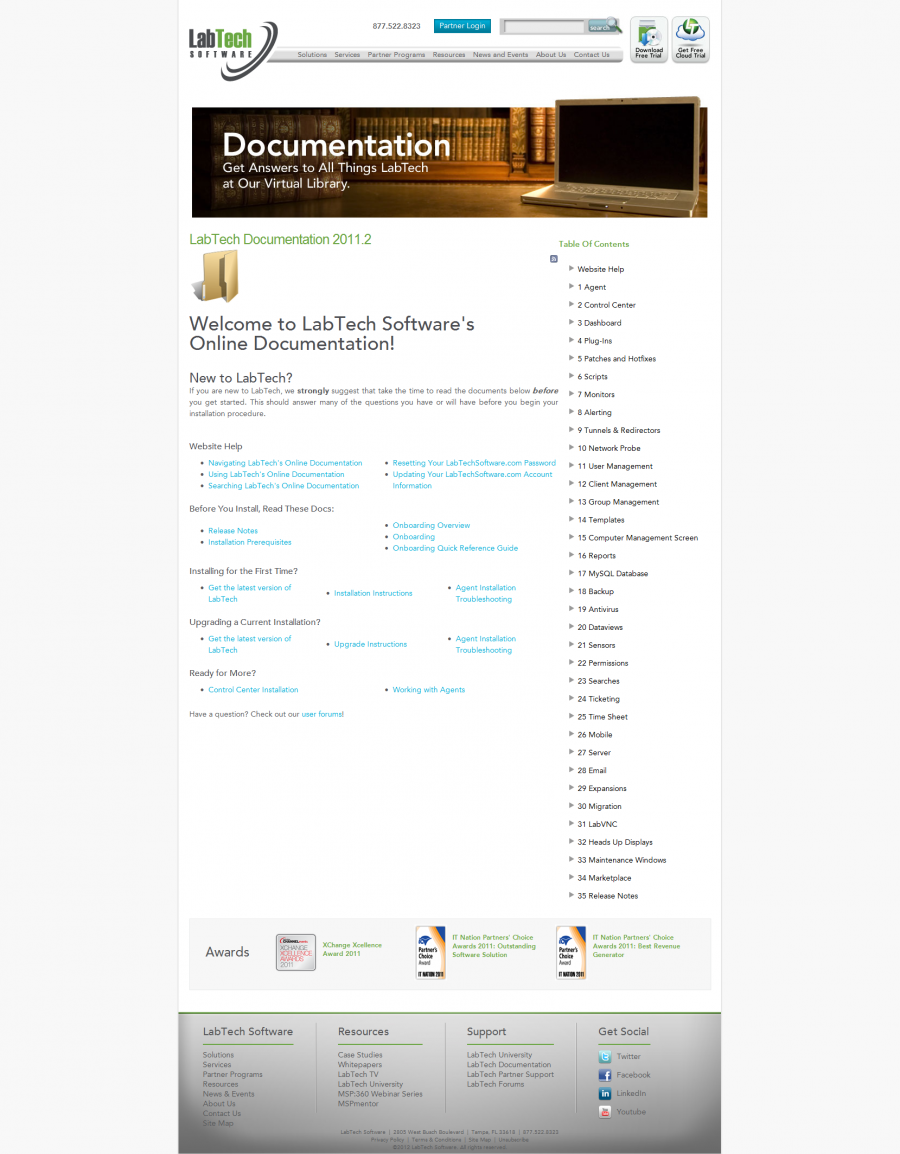900x1154 pixels.
Task: Expand the 5 Patches and Hotfixes arrow
Action: [x=571, y=358]
